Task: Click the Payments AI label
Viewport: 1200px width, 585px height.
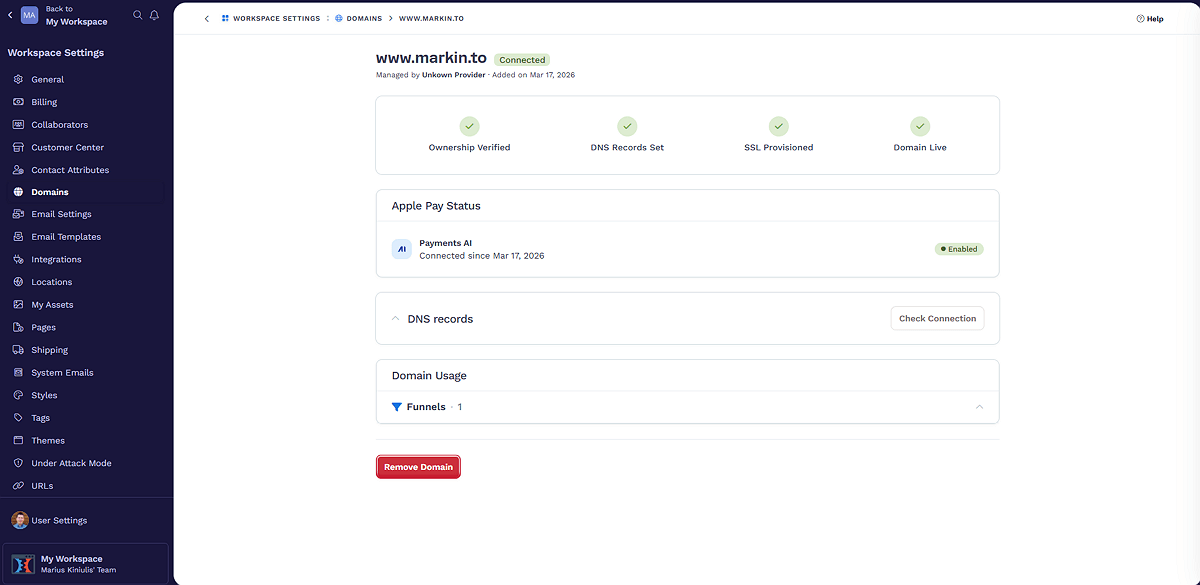Action: [x=445, y=243]
